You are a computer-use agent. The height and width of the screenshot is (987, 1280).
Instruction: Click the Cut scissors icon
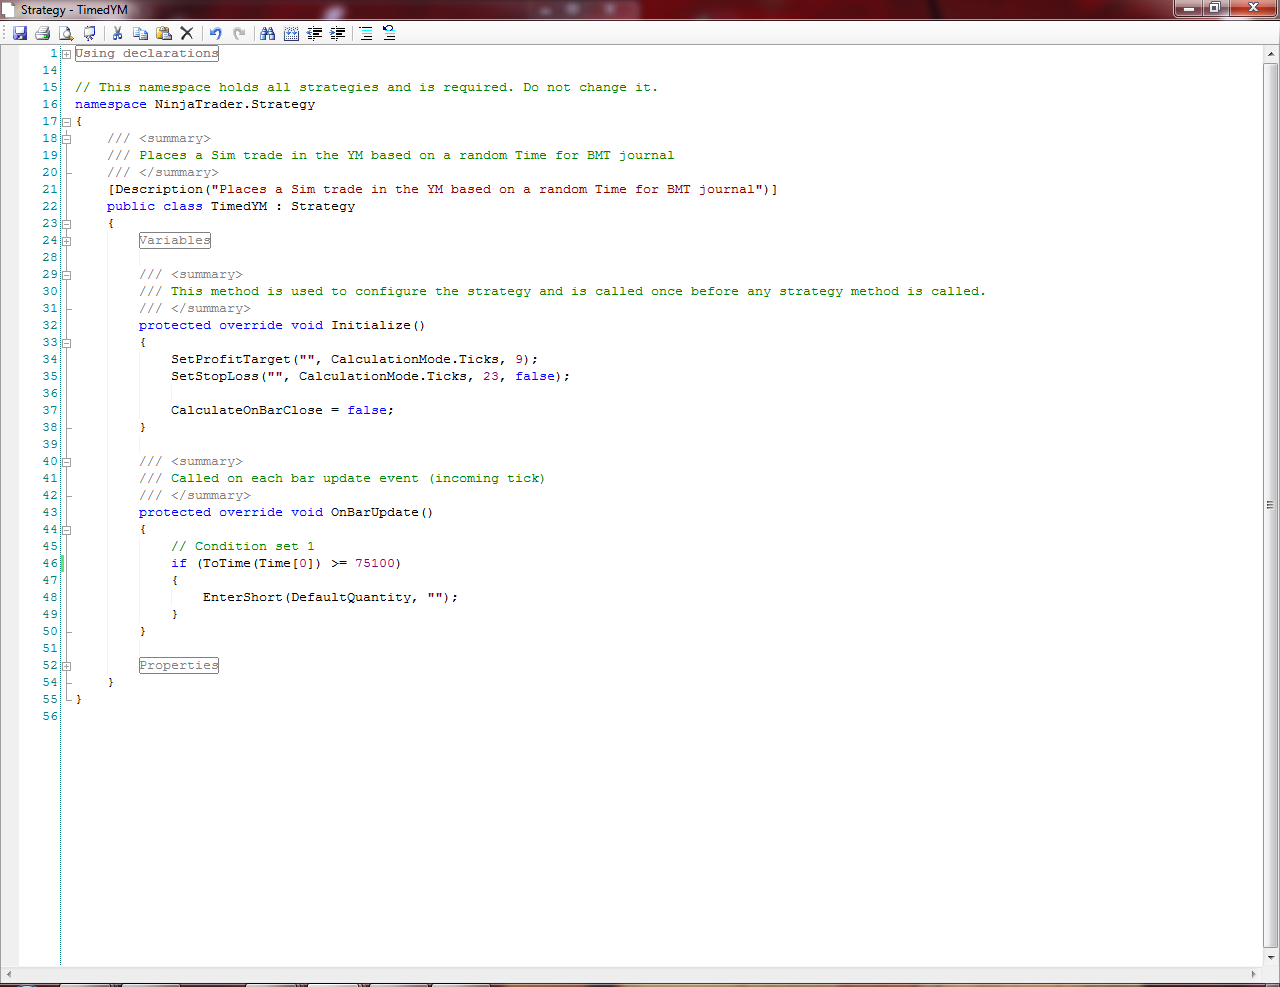[117, 33]
